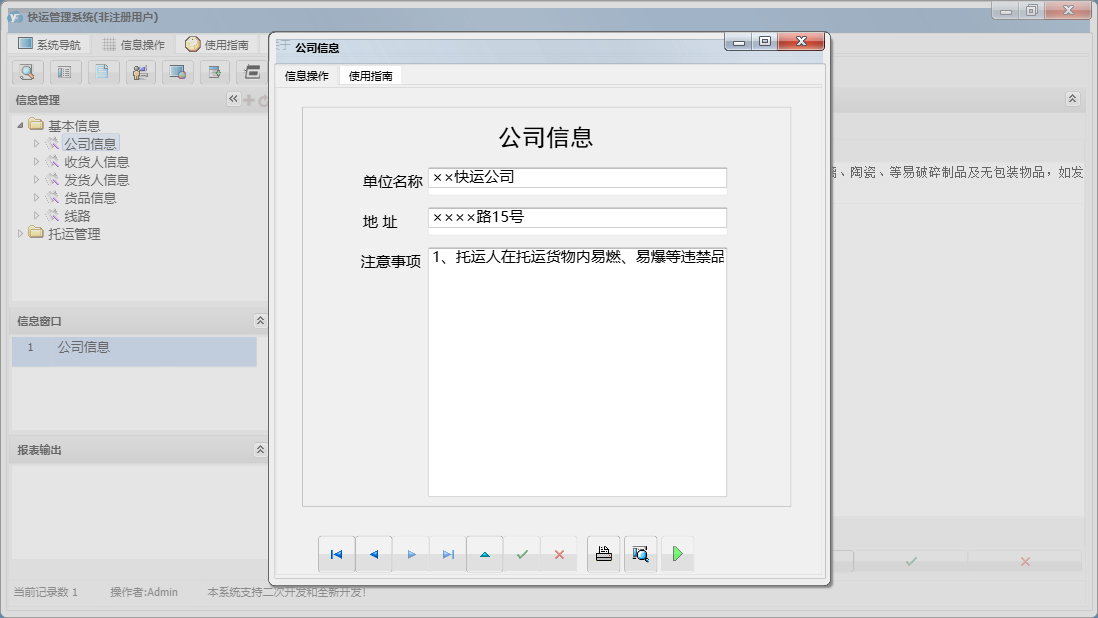Open print preview in the company info dialog

tap(640, 553)
